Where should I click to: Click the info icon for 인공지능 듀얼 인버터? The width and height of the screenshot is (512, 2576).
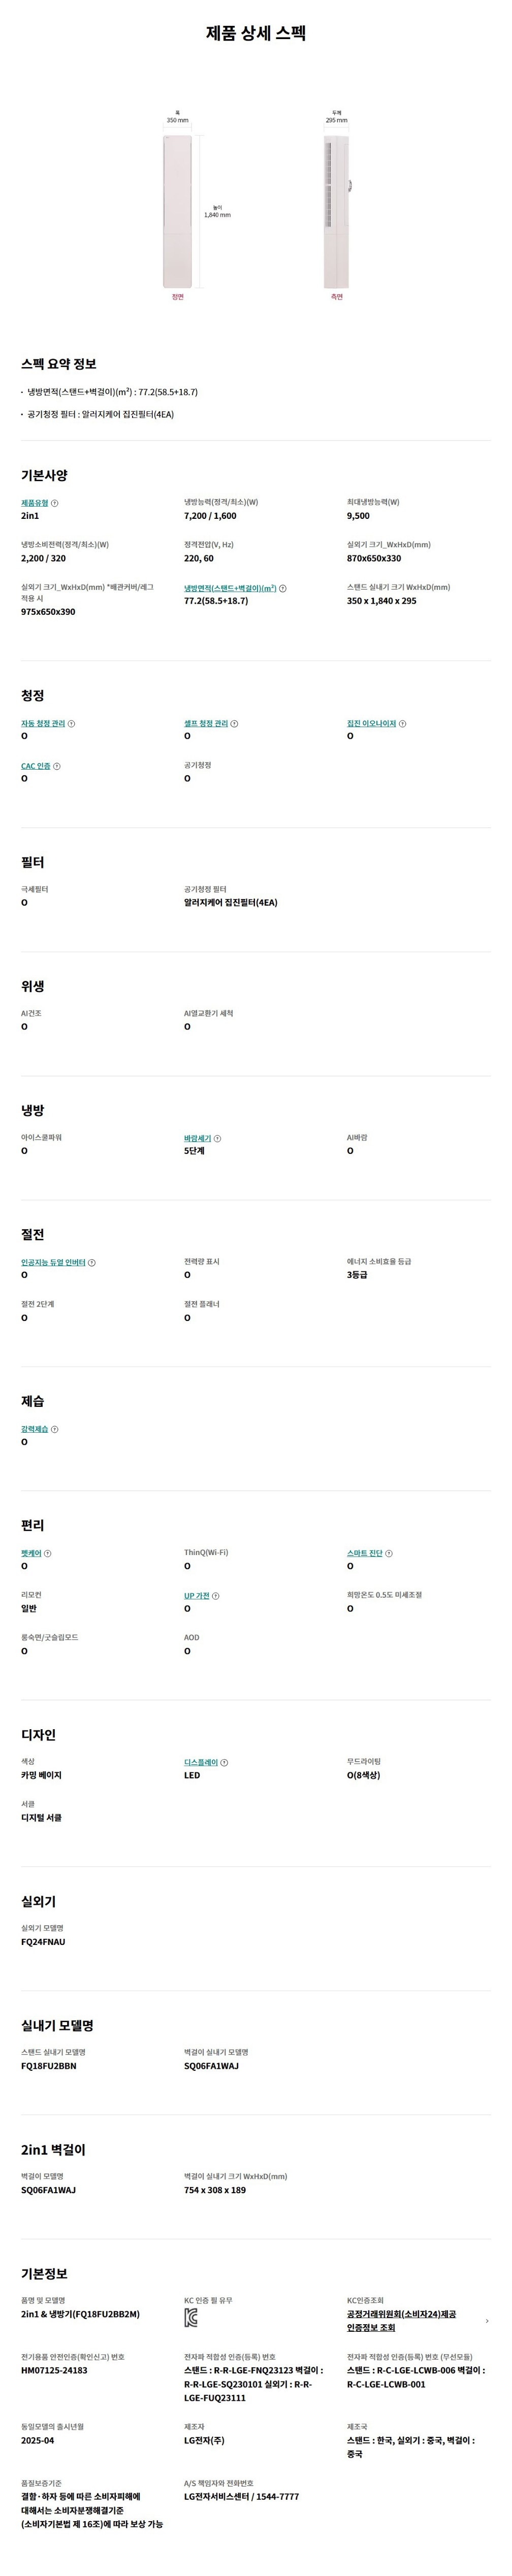click(92, 1263)
